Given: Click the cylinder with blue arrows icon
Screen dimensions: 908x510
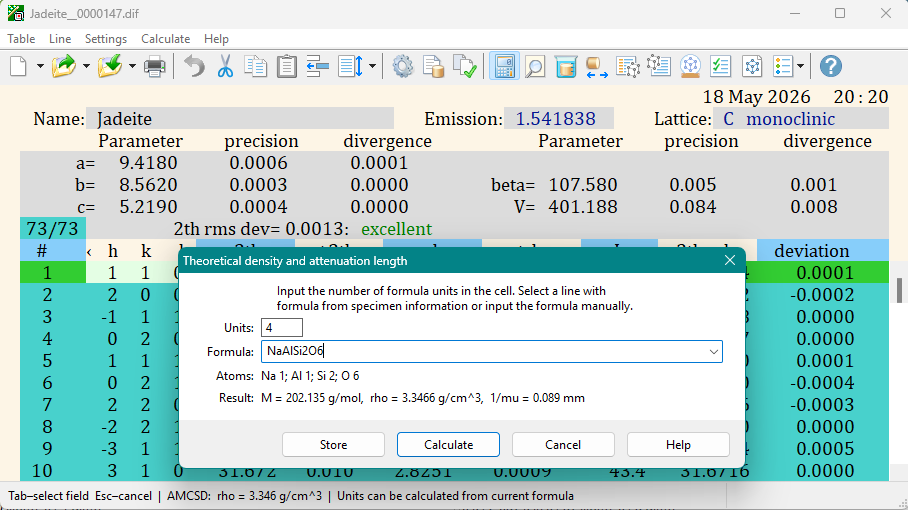Looking at the screenshot, I should click(596, 67).
